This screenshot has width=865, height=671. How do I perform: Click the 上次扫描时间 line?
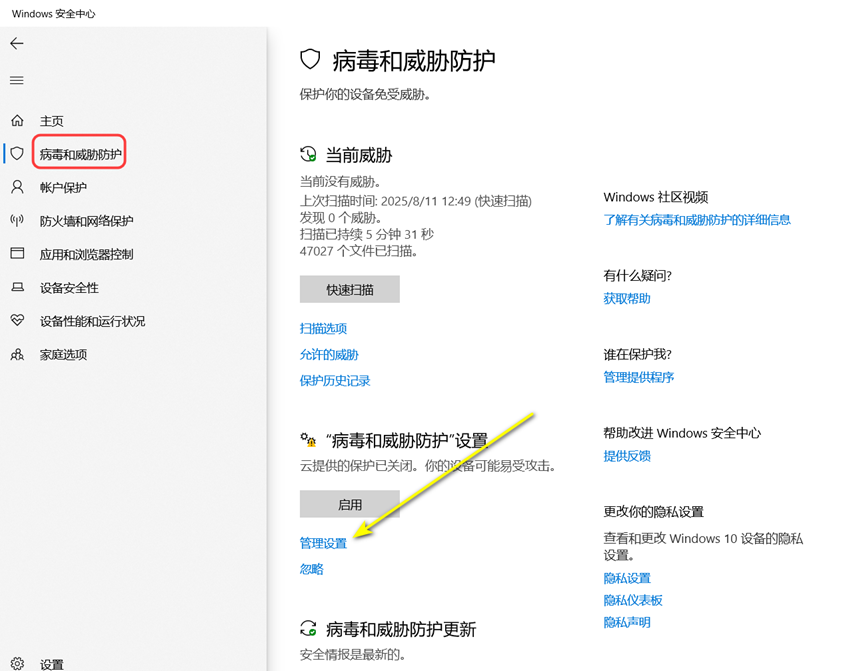tap(415, 201)
